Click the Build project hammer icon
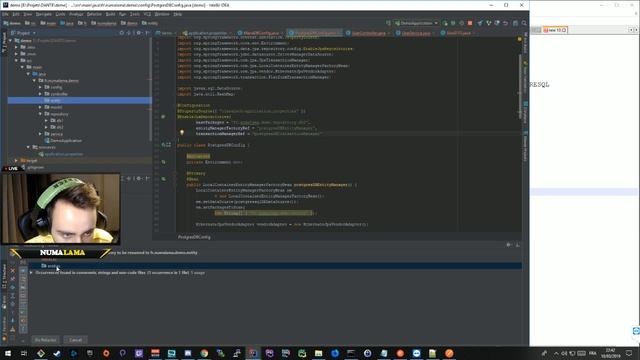640x360 pixels. click(388, 23)
